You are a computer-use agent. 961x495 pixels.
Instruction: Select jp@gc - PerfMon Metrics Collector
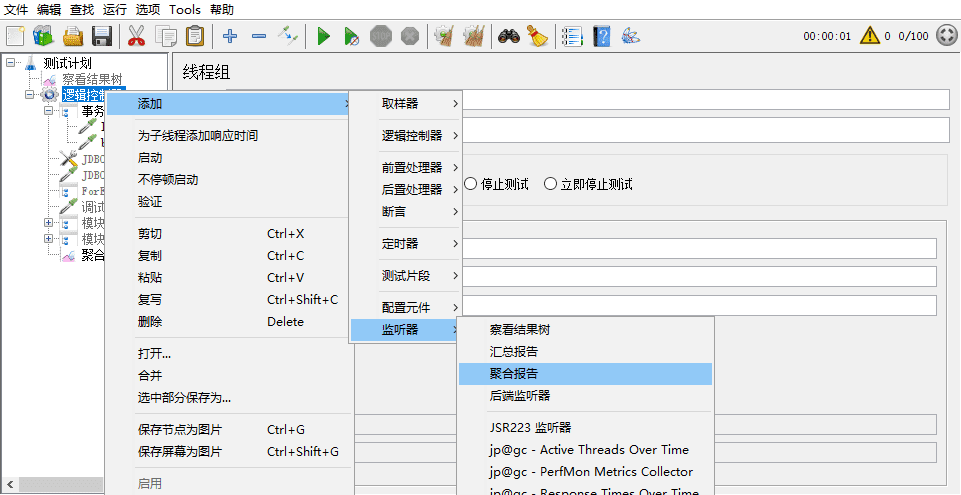[x=585, y=472]
